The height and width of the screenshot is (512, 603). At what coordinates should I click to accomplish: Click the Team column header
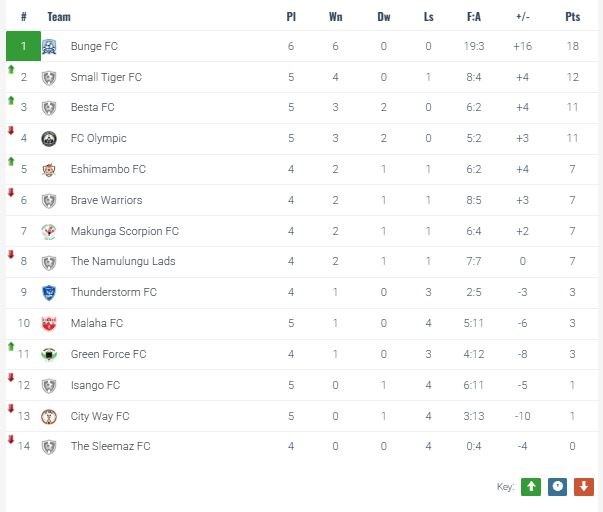tap(59, 17)
